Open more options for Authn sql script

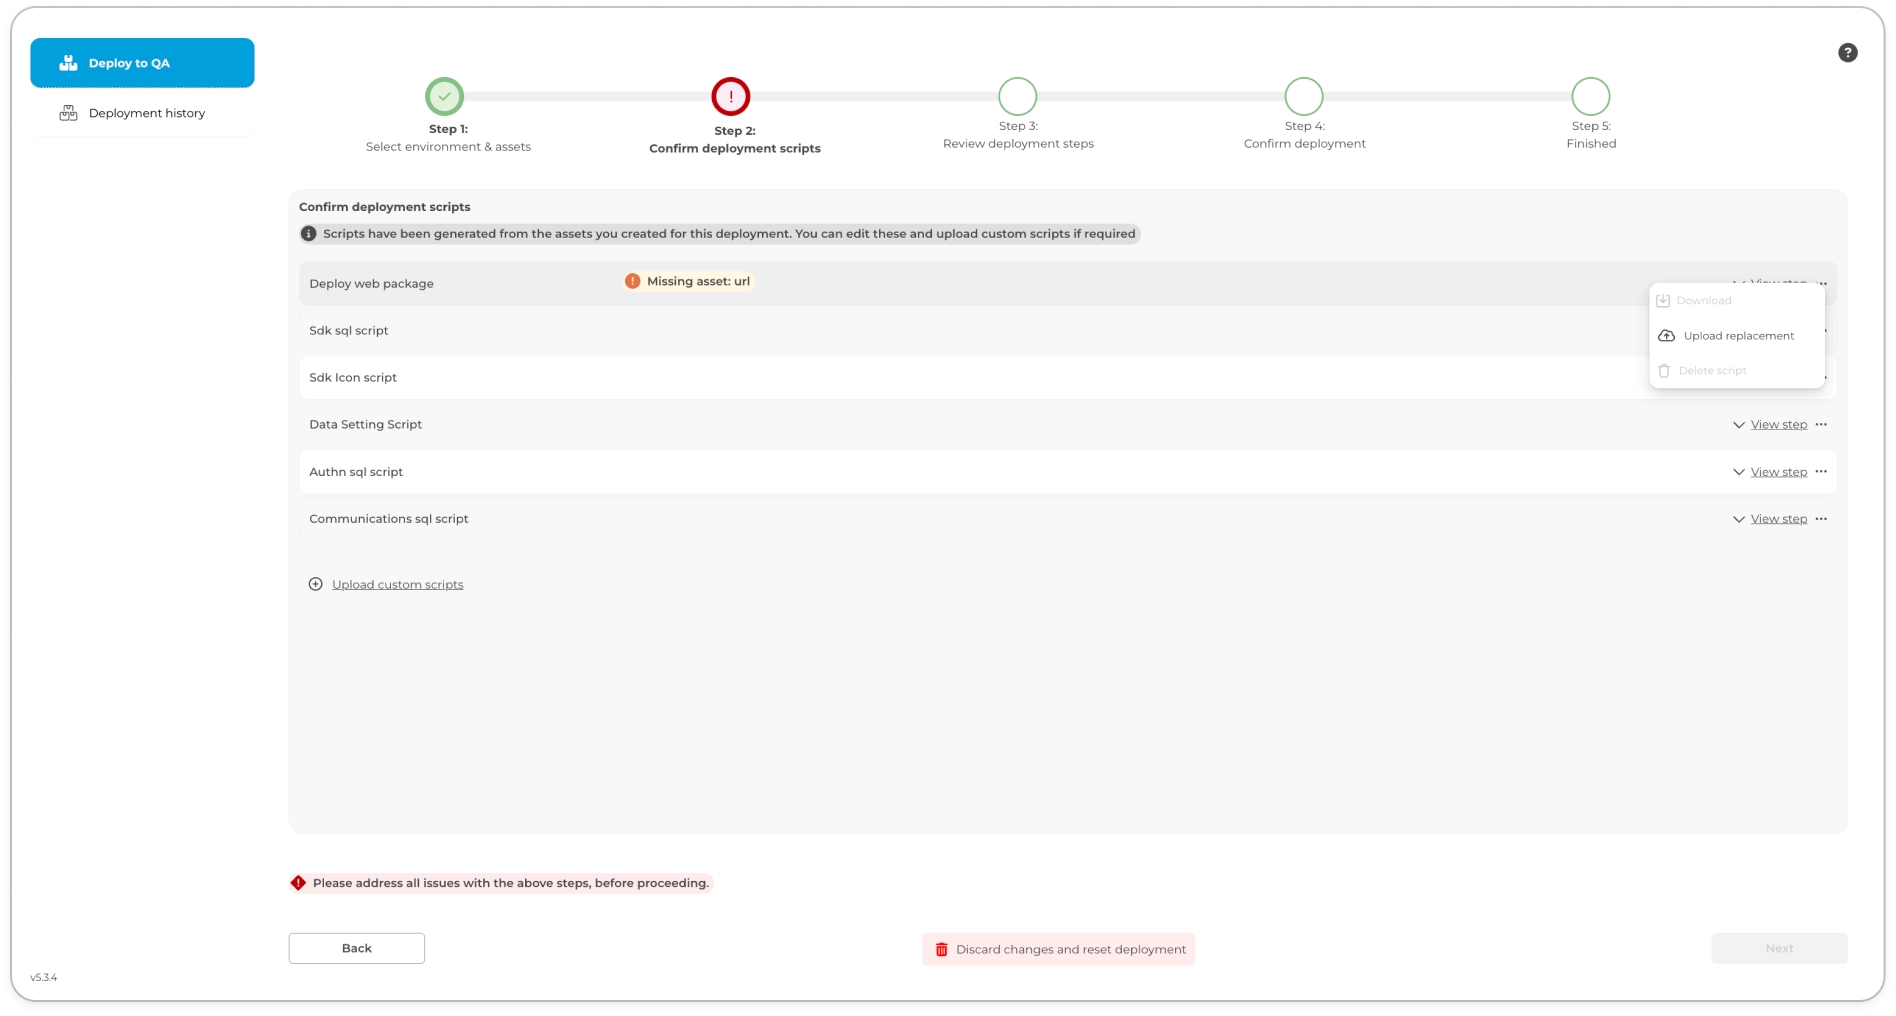[x=1821, y=472]
